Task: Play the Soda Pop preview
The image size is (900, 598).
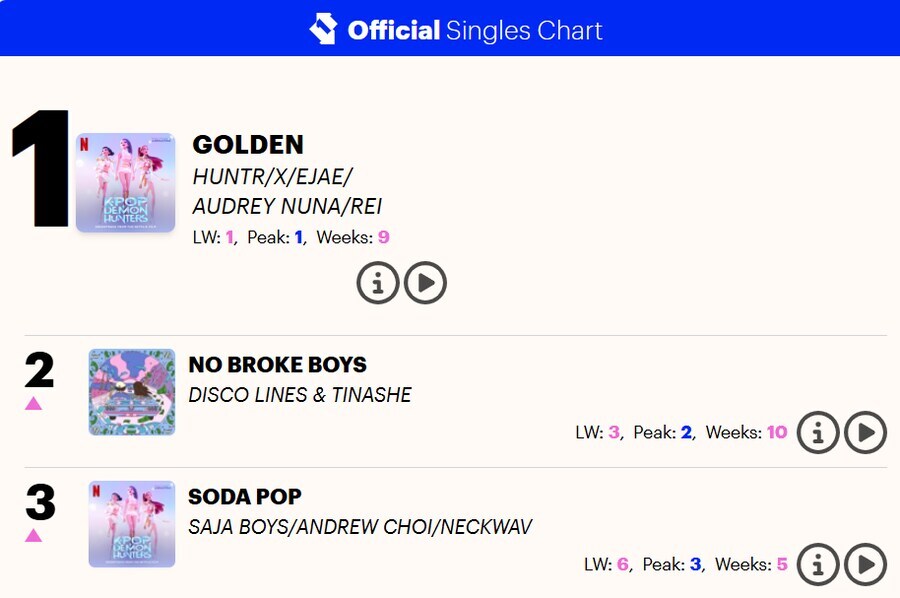Action: (866, 565)
